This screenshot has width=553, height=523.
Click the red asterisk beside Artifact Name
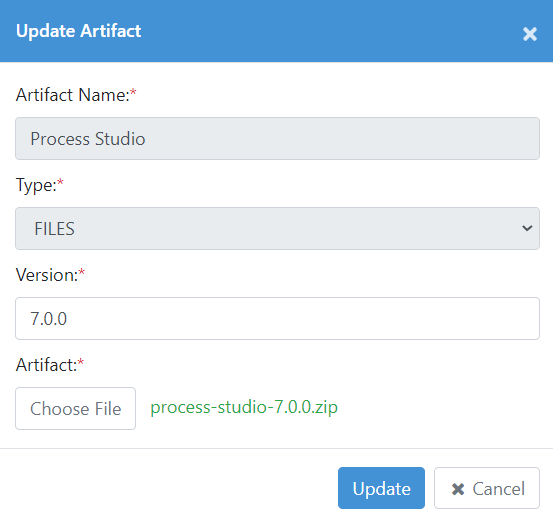(133, 92)
